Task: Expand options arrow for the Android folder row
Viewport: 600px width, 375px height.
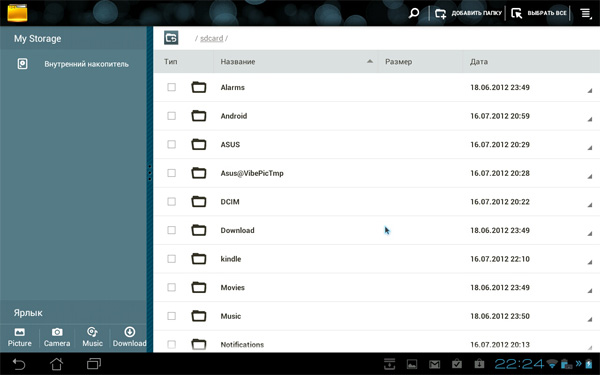Action: pos(590,119)
